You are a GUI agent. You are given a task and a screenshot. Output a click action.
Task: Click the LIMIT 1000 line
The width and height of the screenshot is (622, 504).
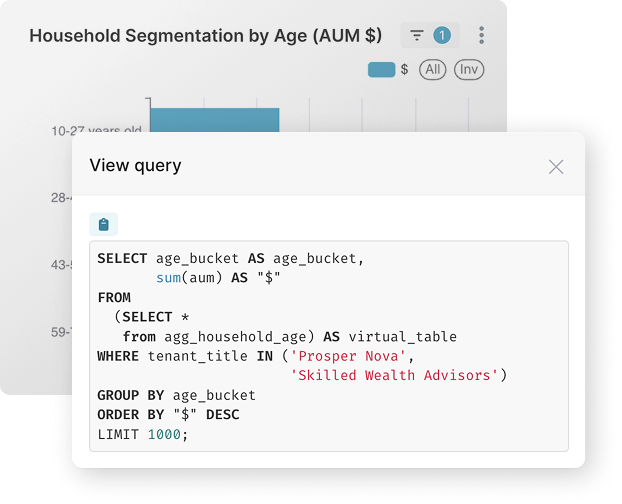pos(142,433)
